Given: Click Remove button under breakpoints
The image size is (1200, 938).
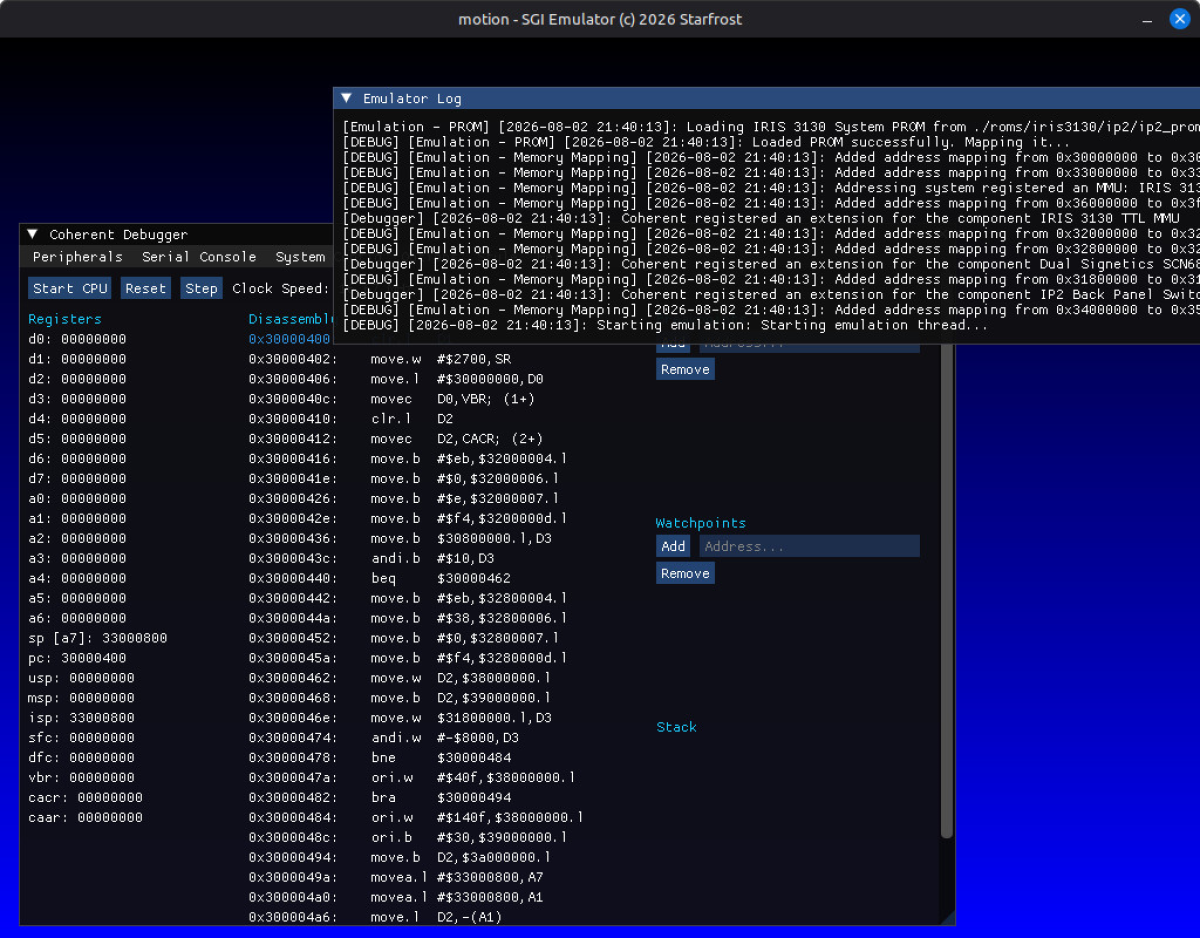Looking at the screenshot, I should (x=685, y=369).
